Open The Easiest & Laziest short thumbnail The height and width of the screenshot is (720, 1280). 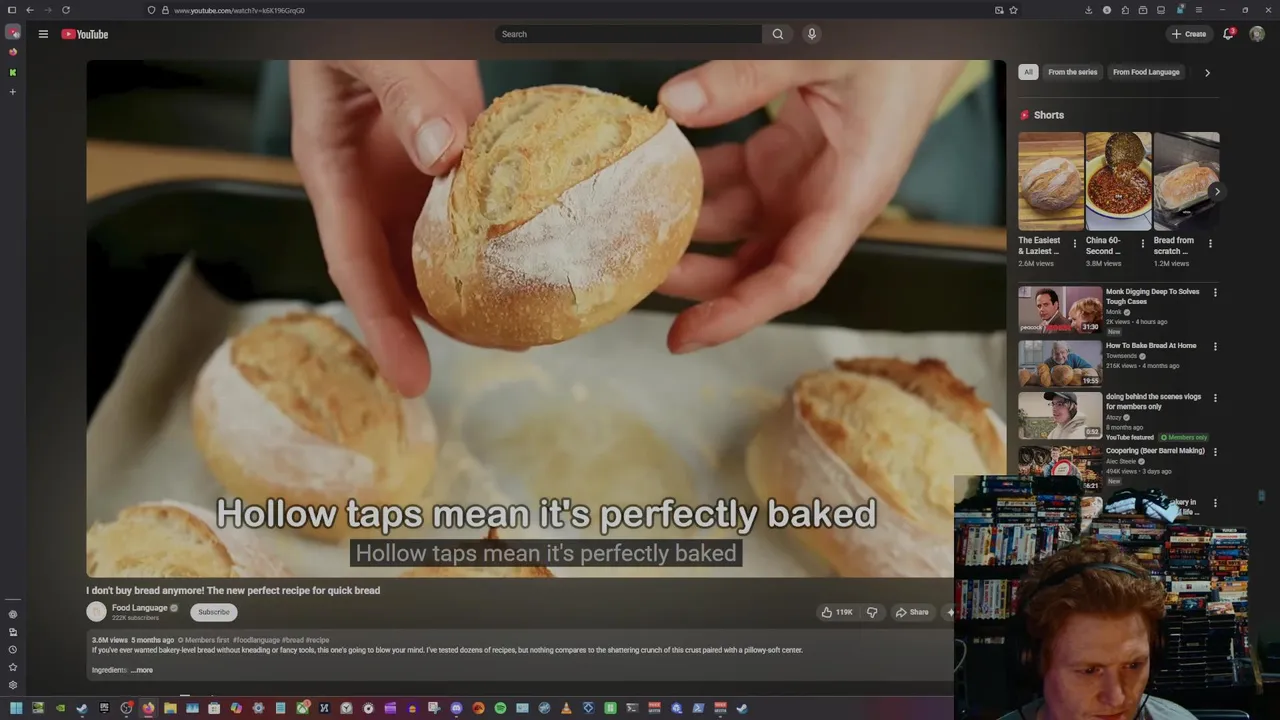(1051, 181)
